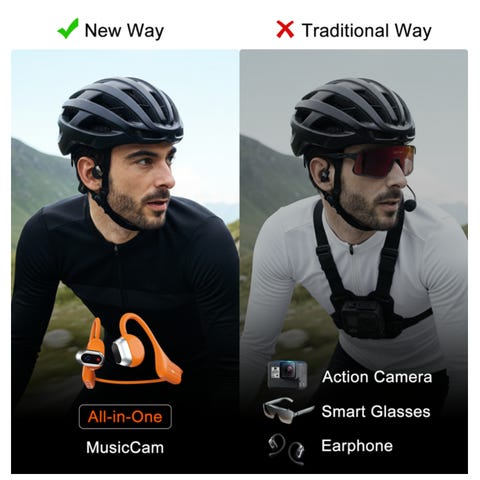Viewport: 480px width, 480px height.
Task: Click the action camera icon
Action: click(287, 375)
